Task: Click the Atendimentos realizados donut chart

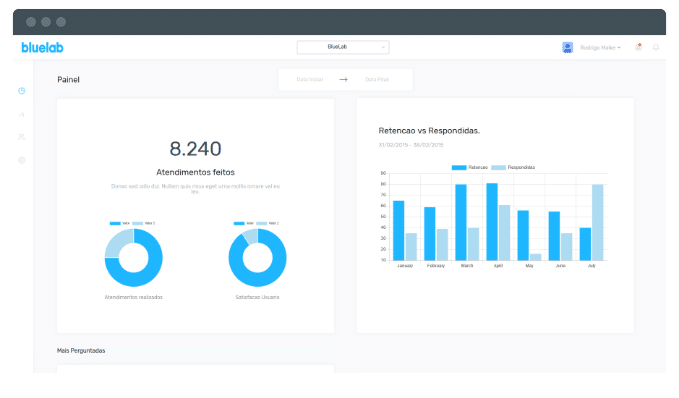Action: tap(134, 258)
